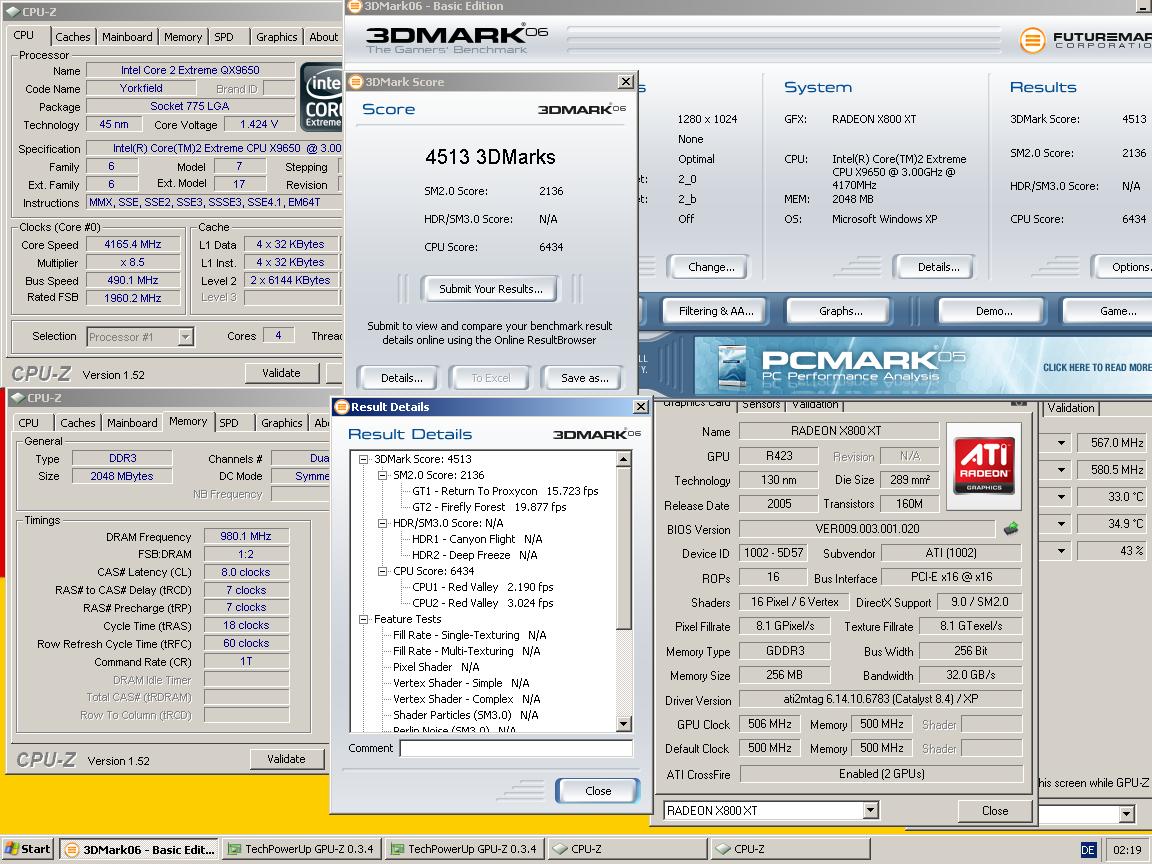Click Close button in GPU-Z window
The image size is (1152, 864).
(995, 810)
